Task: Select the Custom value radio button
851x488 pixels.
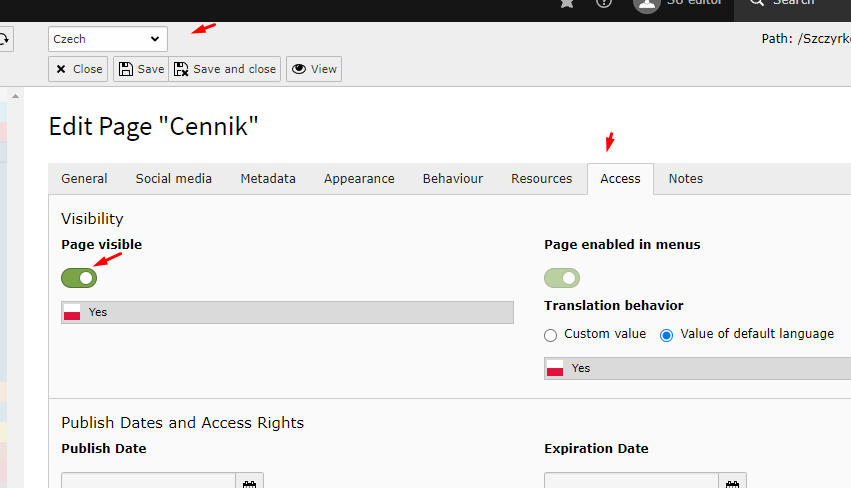Action: [x=550, y=335]
